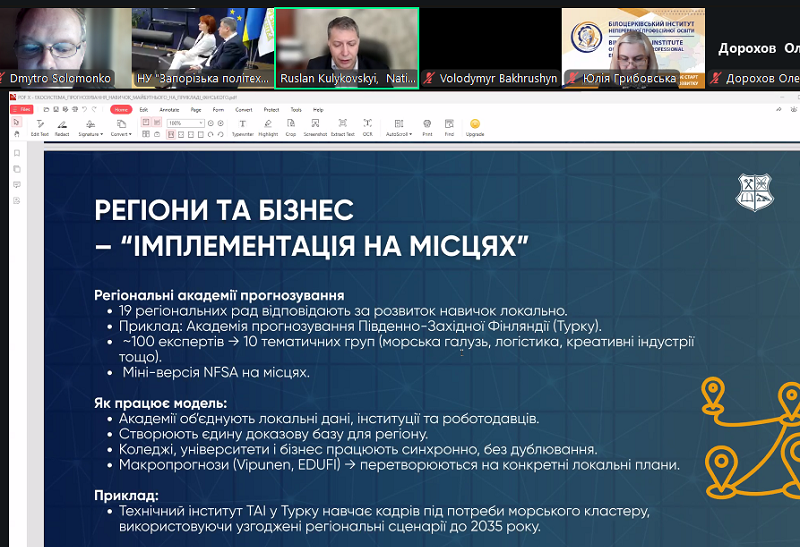Open the Bookmarks sidebar panel

[17, 153]
